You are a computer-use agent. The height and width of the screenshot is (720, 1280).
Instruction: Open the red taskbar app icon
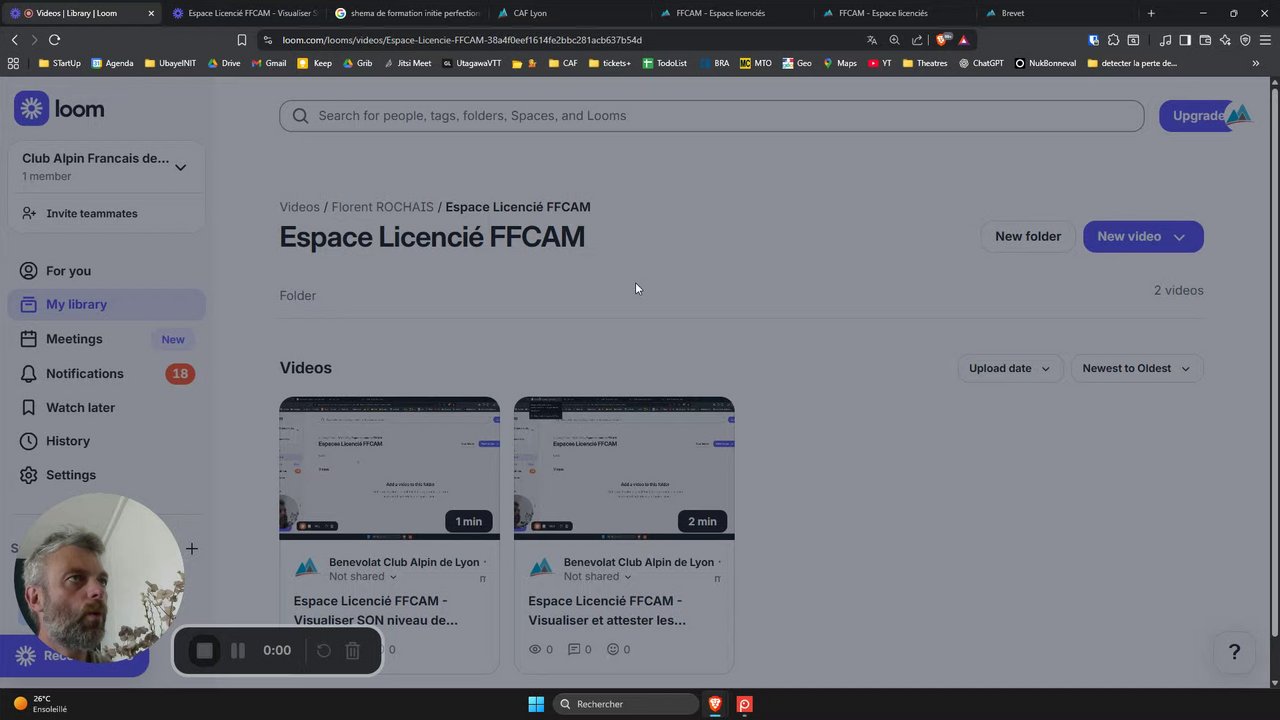745,704
